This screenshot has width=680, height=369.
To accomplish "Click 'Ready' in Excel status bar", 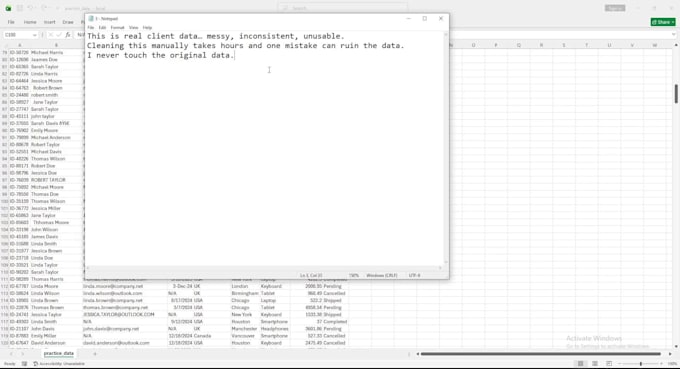I will click(x=10, y=364).
